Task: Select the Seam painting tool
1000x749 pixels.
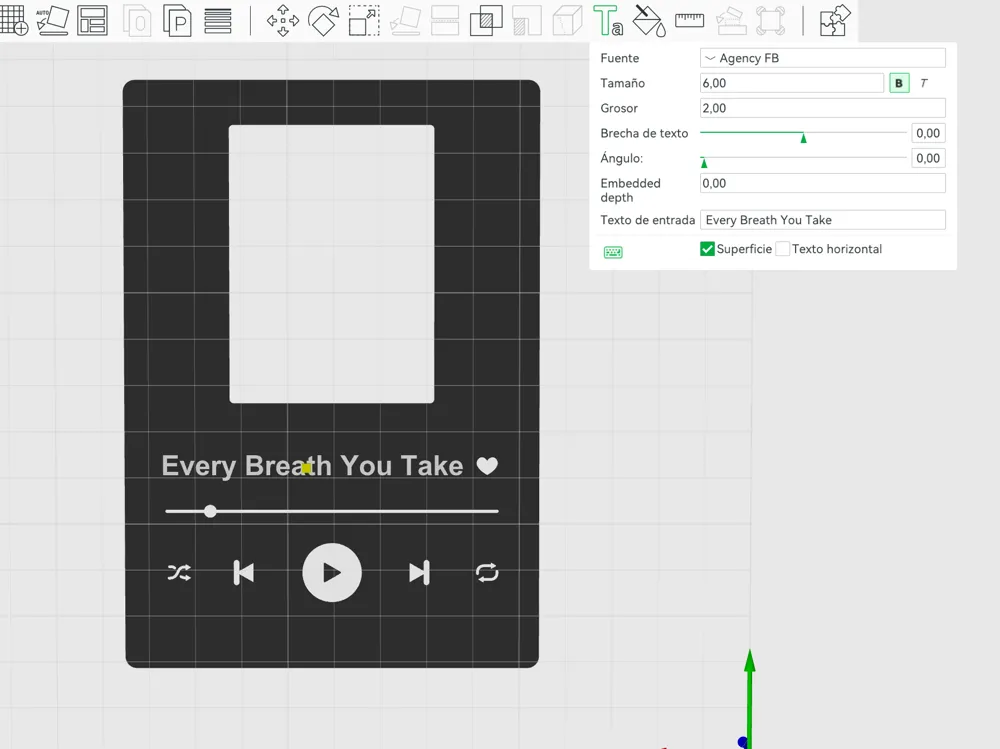Action: click(568, 20)
